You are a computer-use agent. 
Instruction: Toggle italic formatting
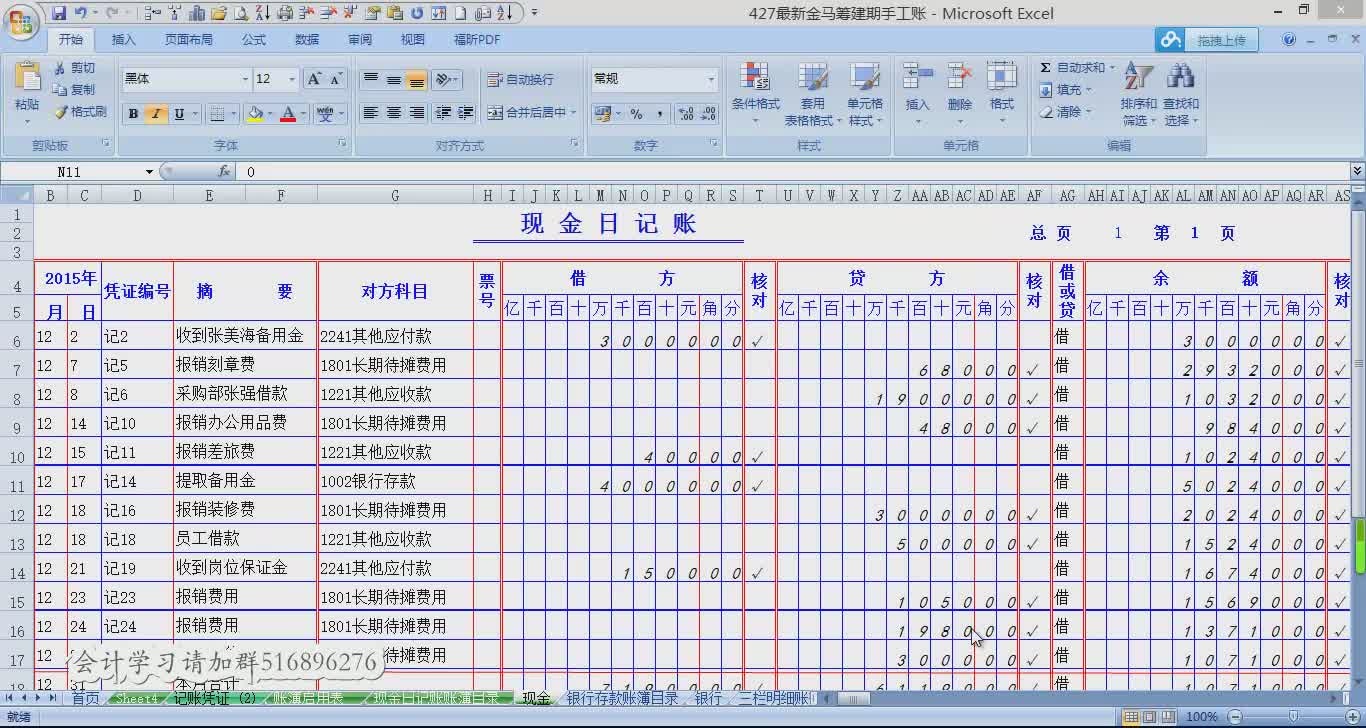pyautogui.click(x=156, y=114)
